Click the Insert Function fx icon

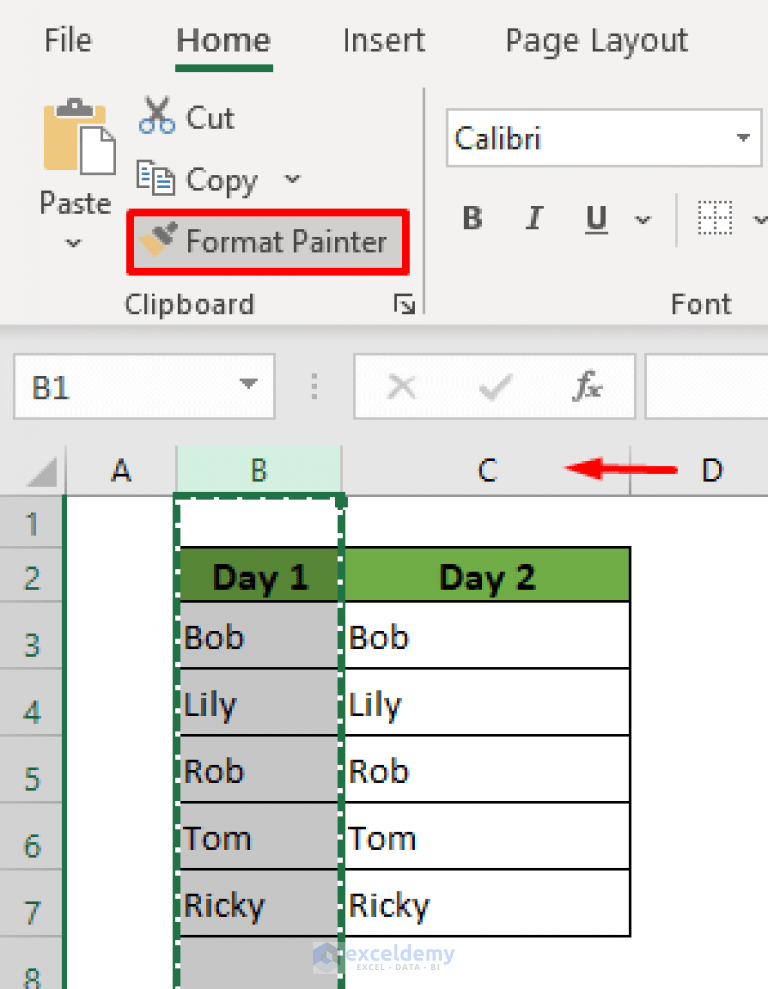coord(586,386)
